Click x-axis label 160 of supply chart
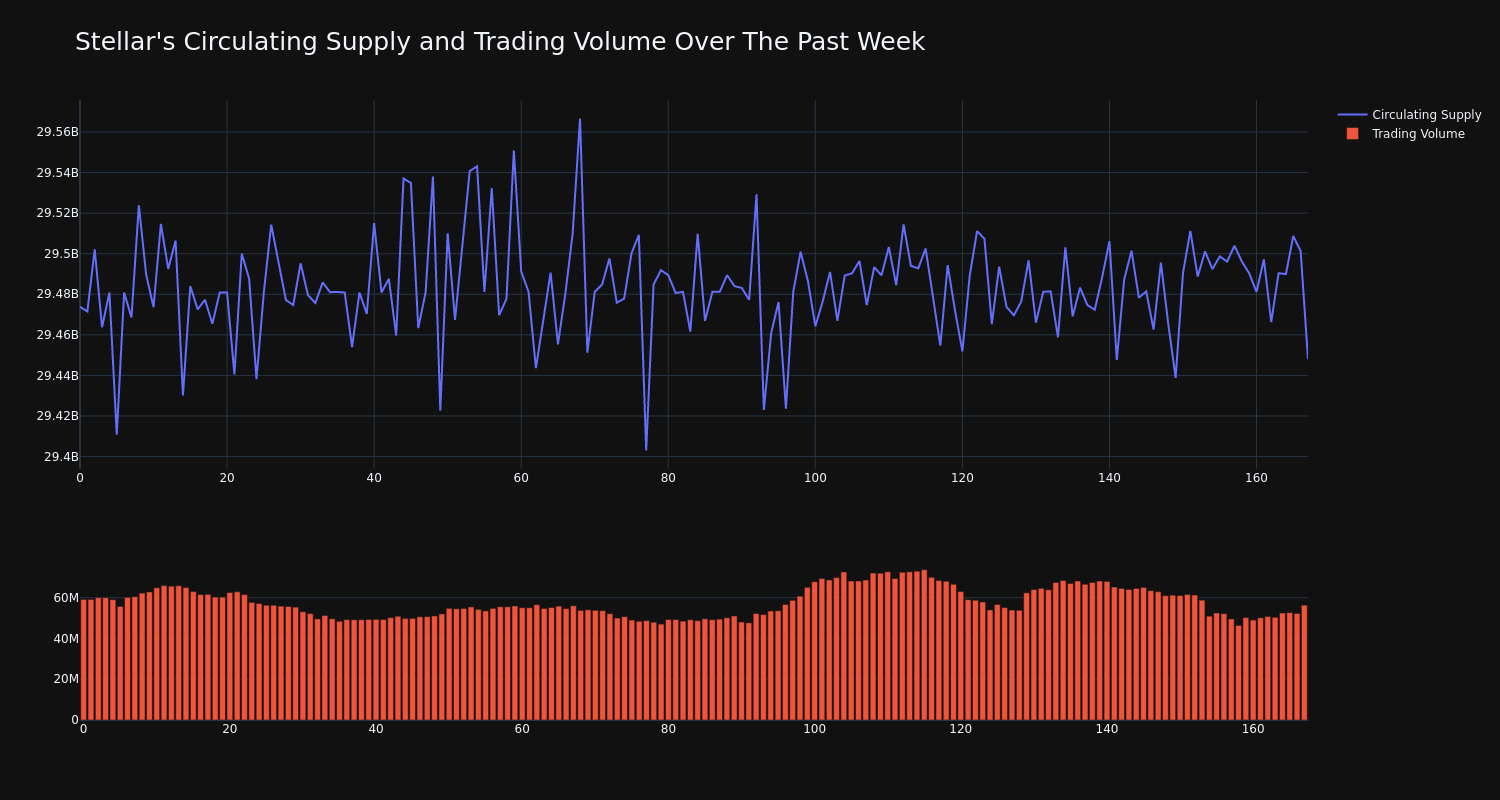The height and width of the screenshot is (800, 1500). (1256, 478)
